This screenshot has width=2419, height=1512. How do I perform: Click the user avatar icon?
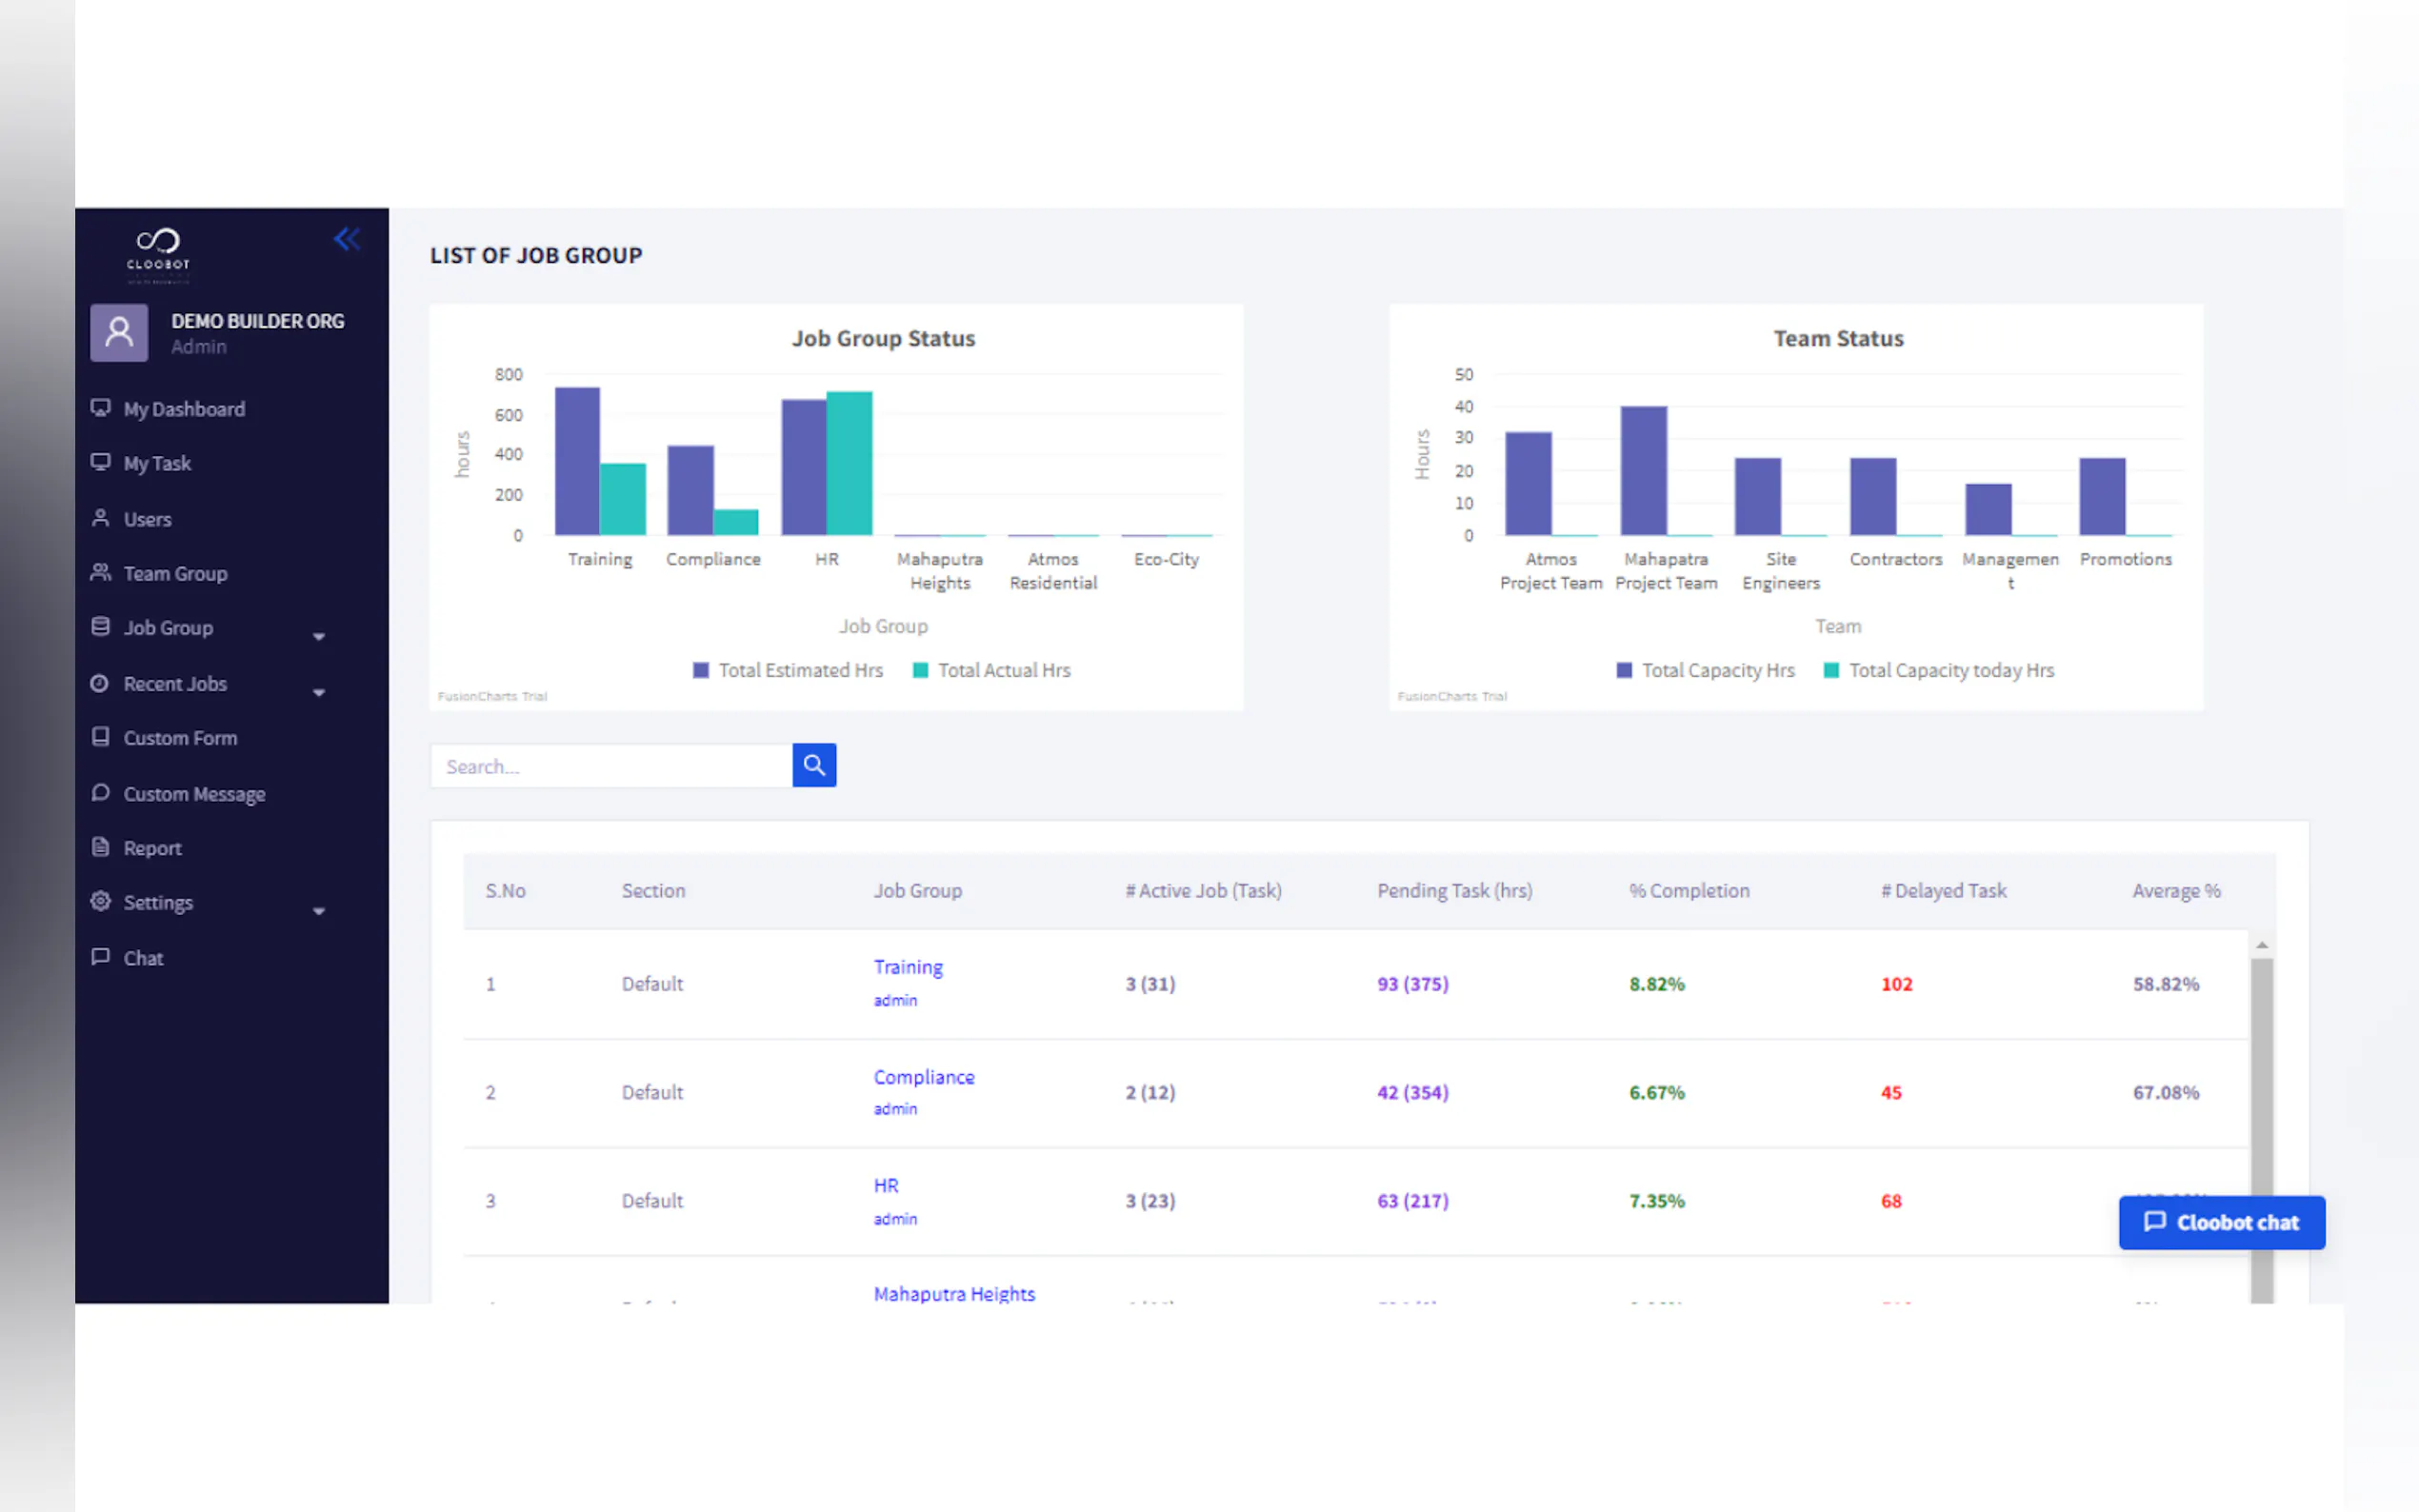[119, 332]
